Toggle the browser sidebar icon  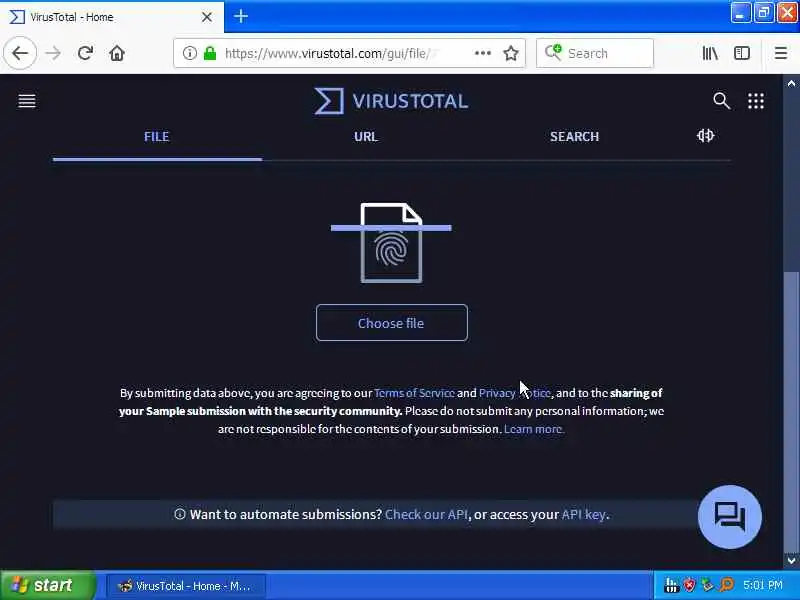point(741,53)
